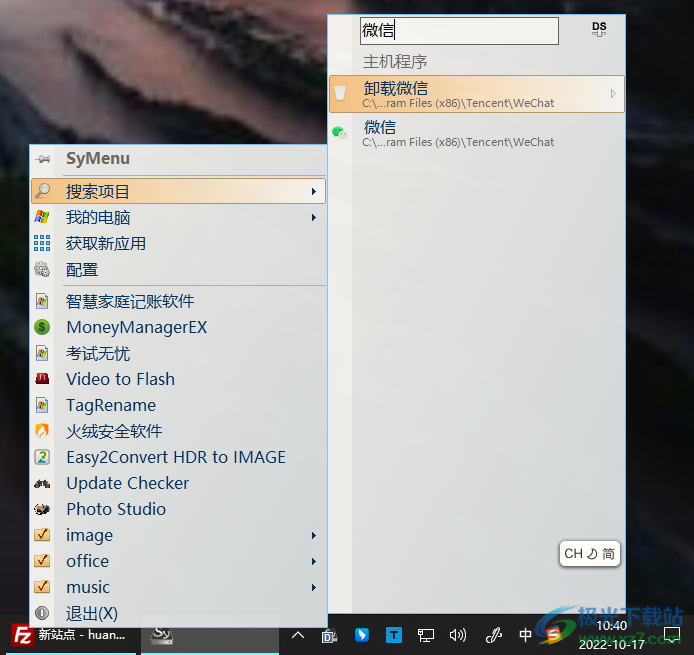This screenshot has width=694, height=655.
Task: Toggle the 中 input language indicator in tray
Action: 525,635
